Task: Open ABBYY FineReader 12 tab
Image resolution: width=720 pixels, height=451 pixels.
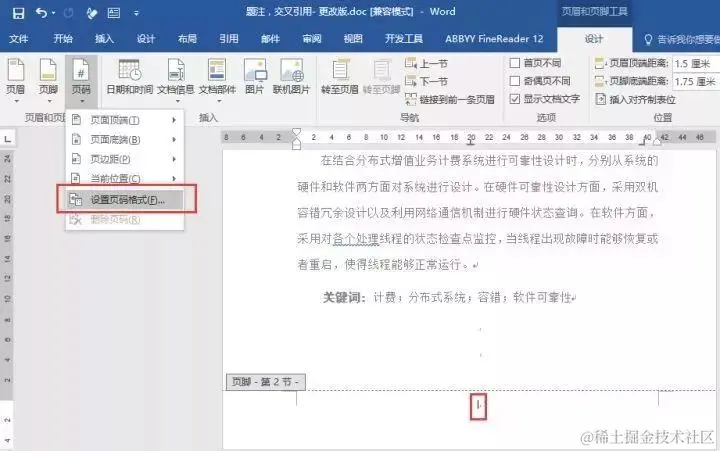Action: click(494, 39)
